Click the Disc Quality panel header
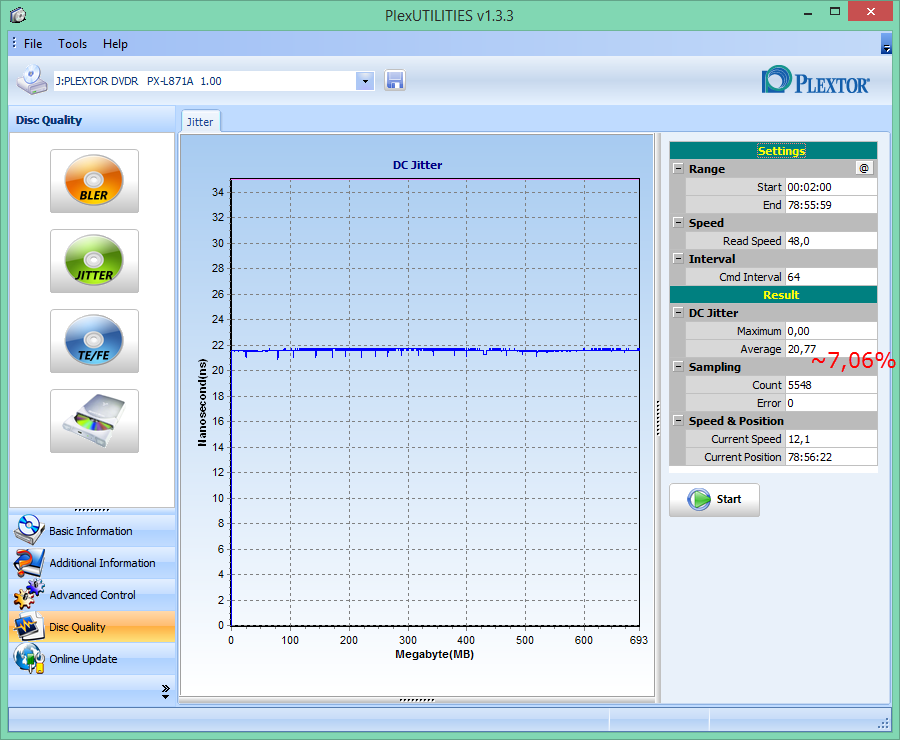 tap(92, 120)
